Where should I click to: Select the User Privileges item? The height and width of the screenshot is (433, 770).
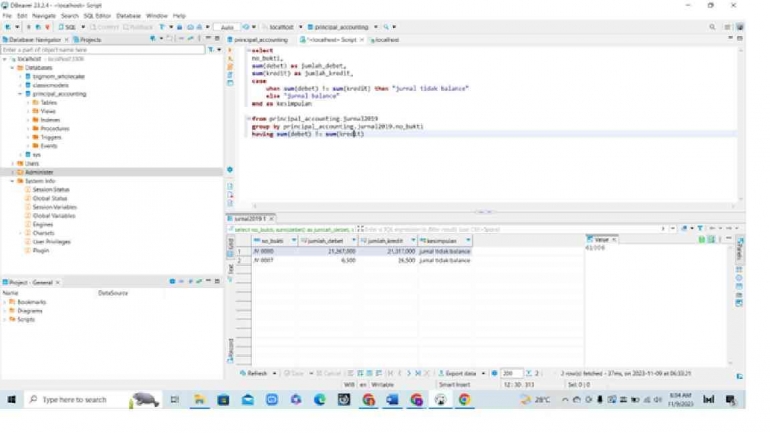pos(52,242)
